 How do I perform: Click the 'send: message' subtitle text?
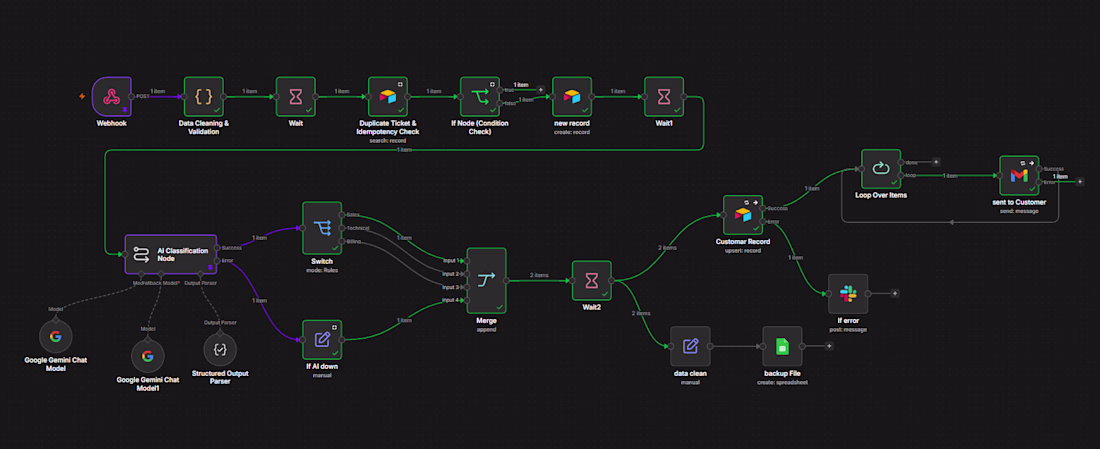tap(1019, 210)
